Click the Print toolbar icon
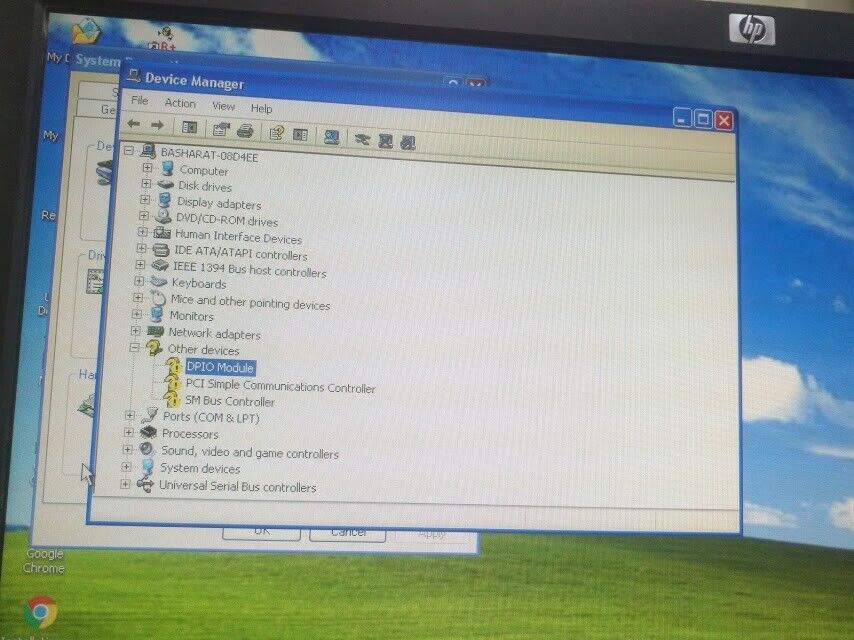This screenshot has width=854, height=640. 245,131
